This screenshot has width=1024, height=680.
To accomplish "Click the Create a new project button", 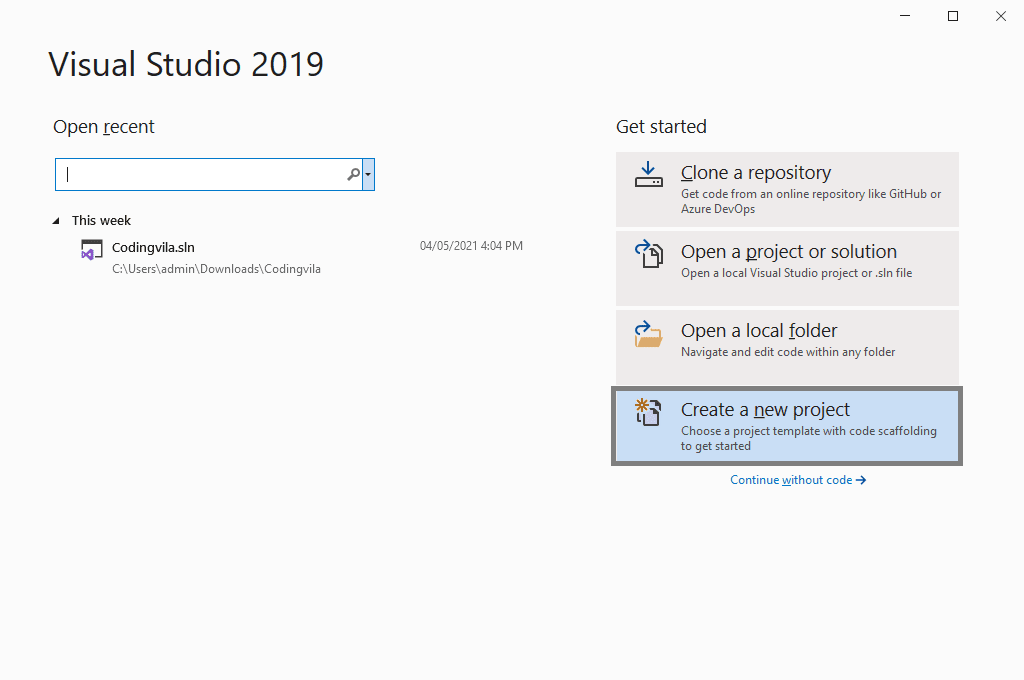I will [x=787, y=423].
